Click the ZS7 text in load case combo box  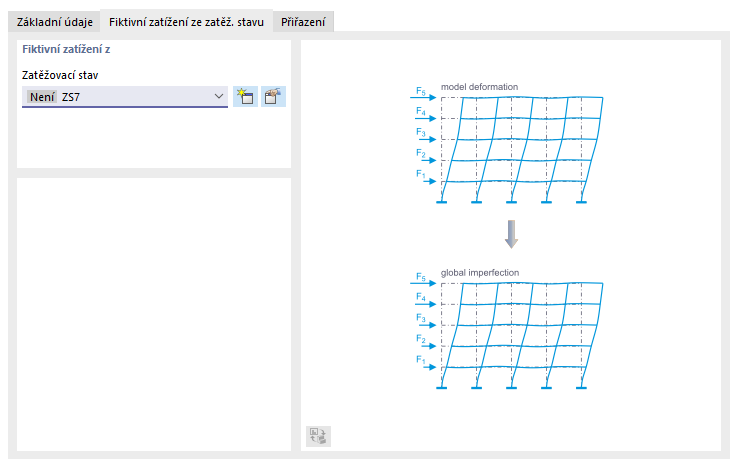coord(70,96)
